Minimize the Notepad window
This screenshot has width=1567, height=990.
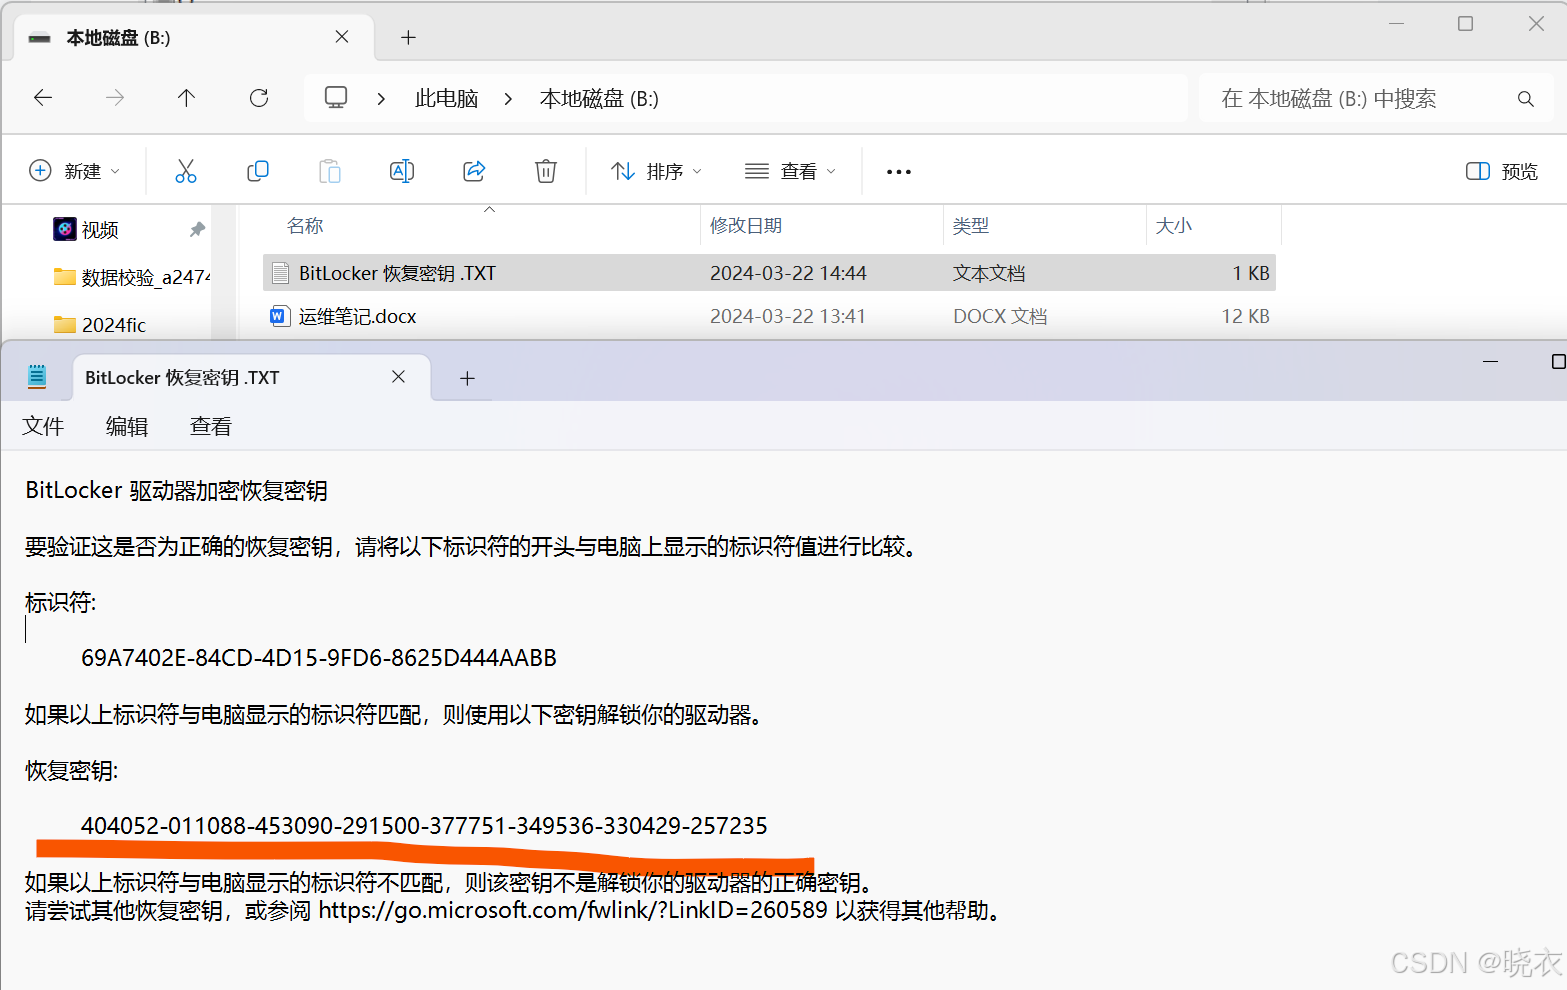tap(1490, 361)
